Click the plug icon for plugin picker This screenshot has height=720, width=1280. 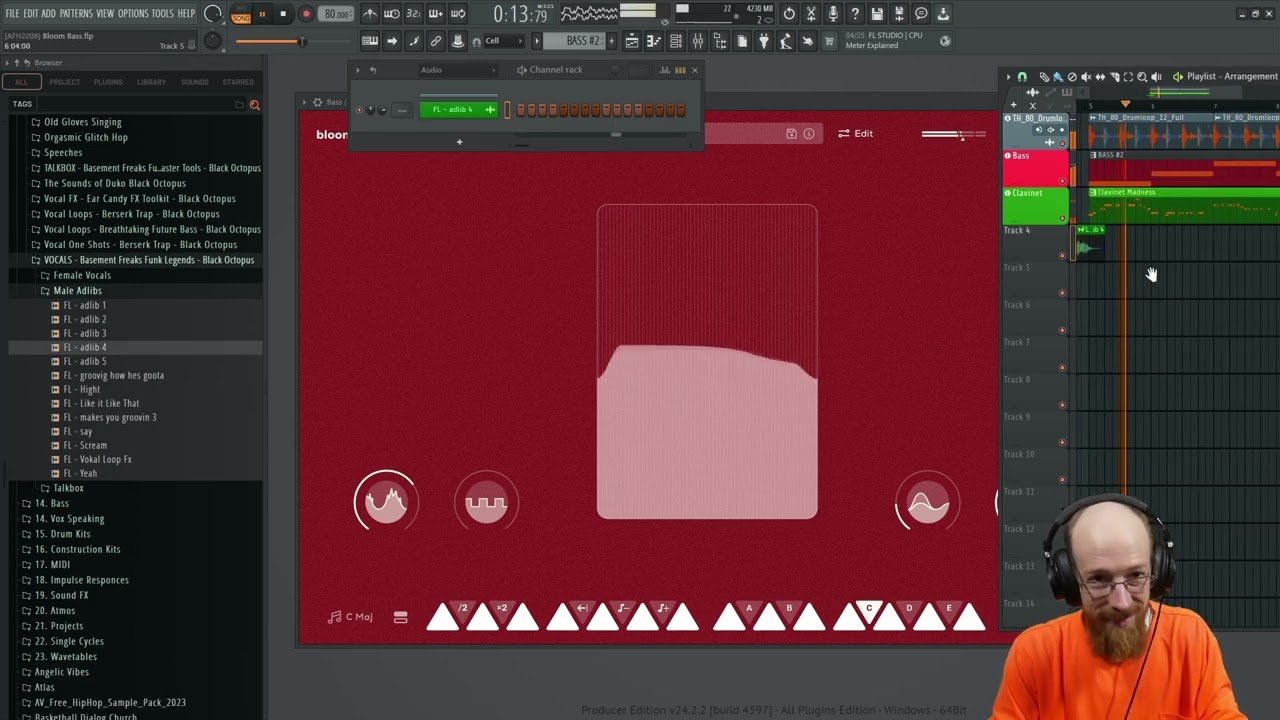[764, 41]
